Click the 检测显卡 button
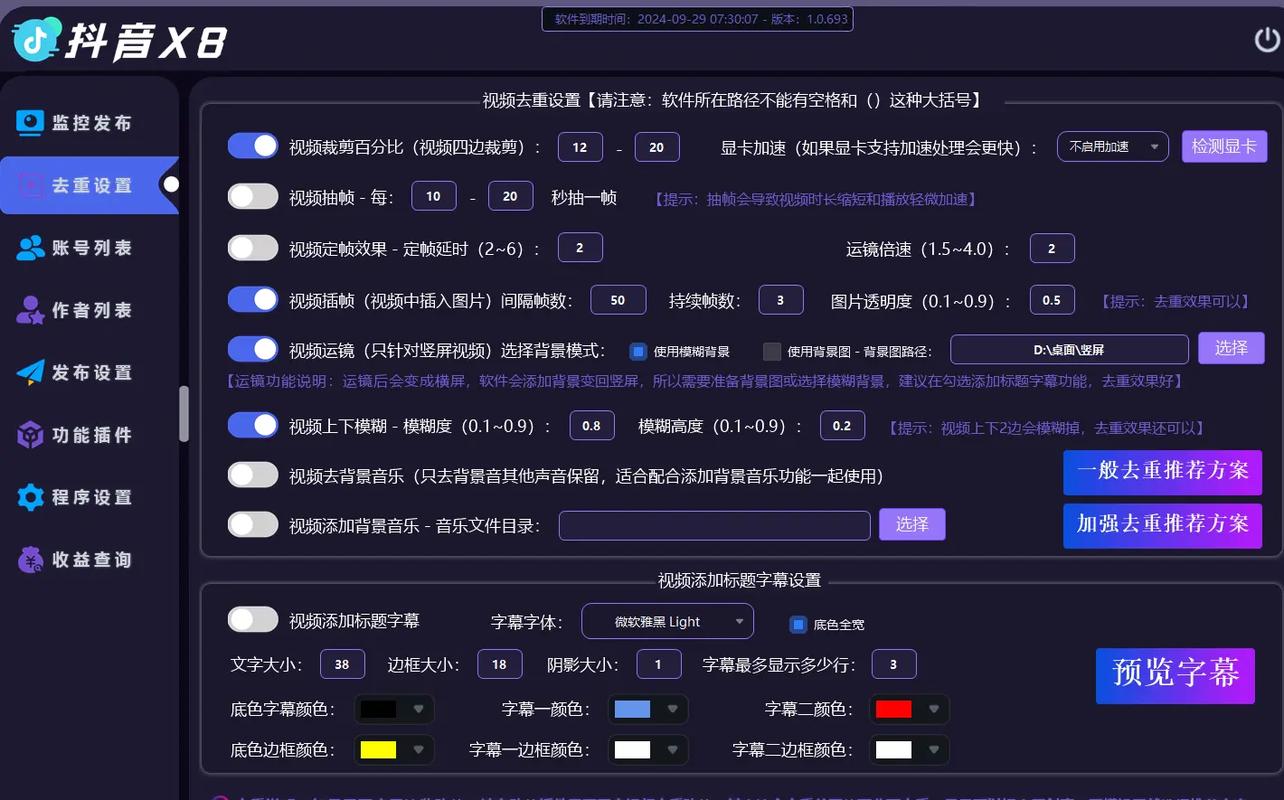Screen dimensions: 1284x800 1224,145
